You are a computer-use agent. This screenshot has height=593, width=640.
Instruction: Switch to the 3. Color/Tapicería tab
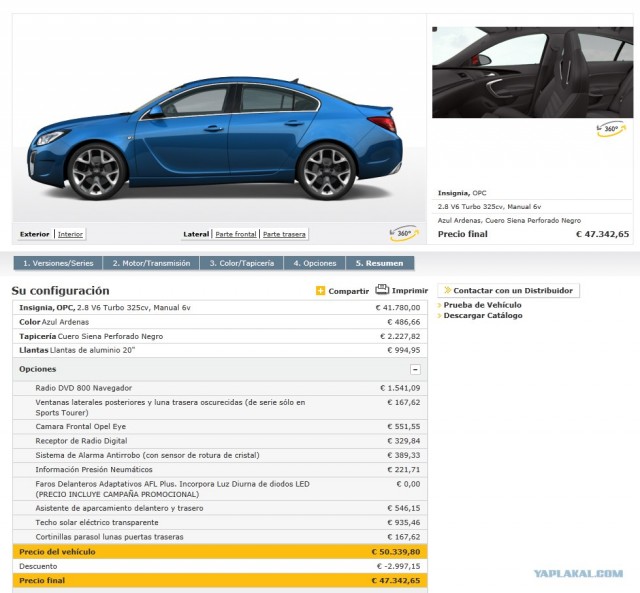coord(242,263)
